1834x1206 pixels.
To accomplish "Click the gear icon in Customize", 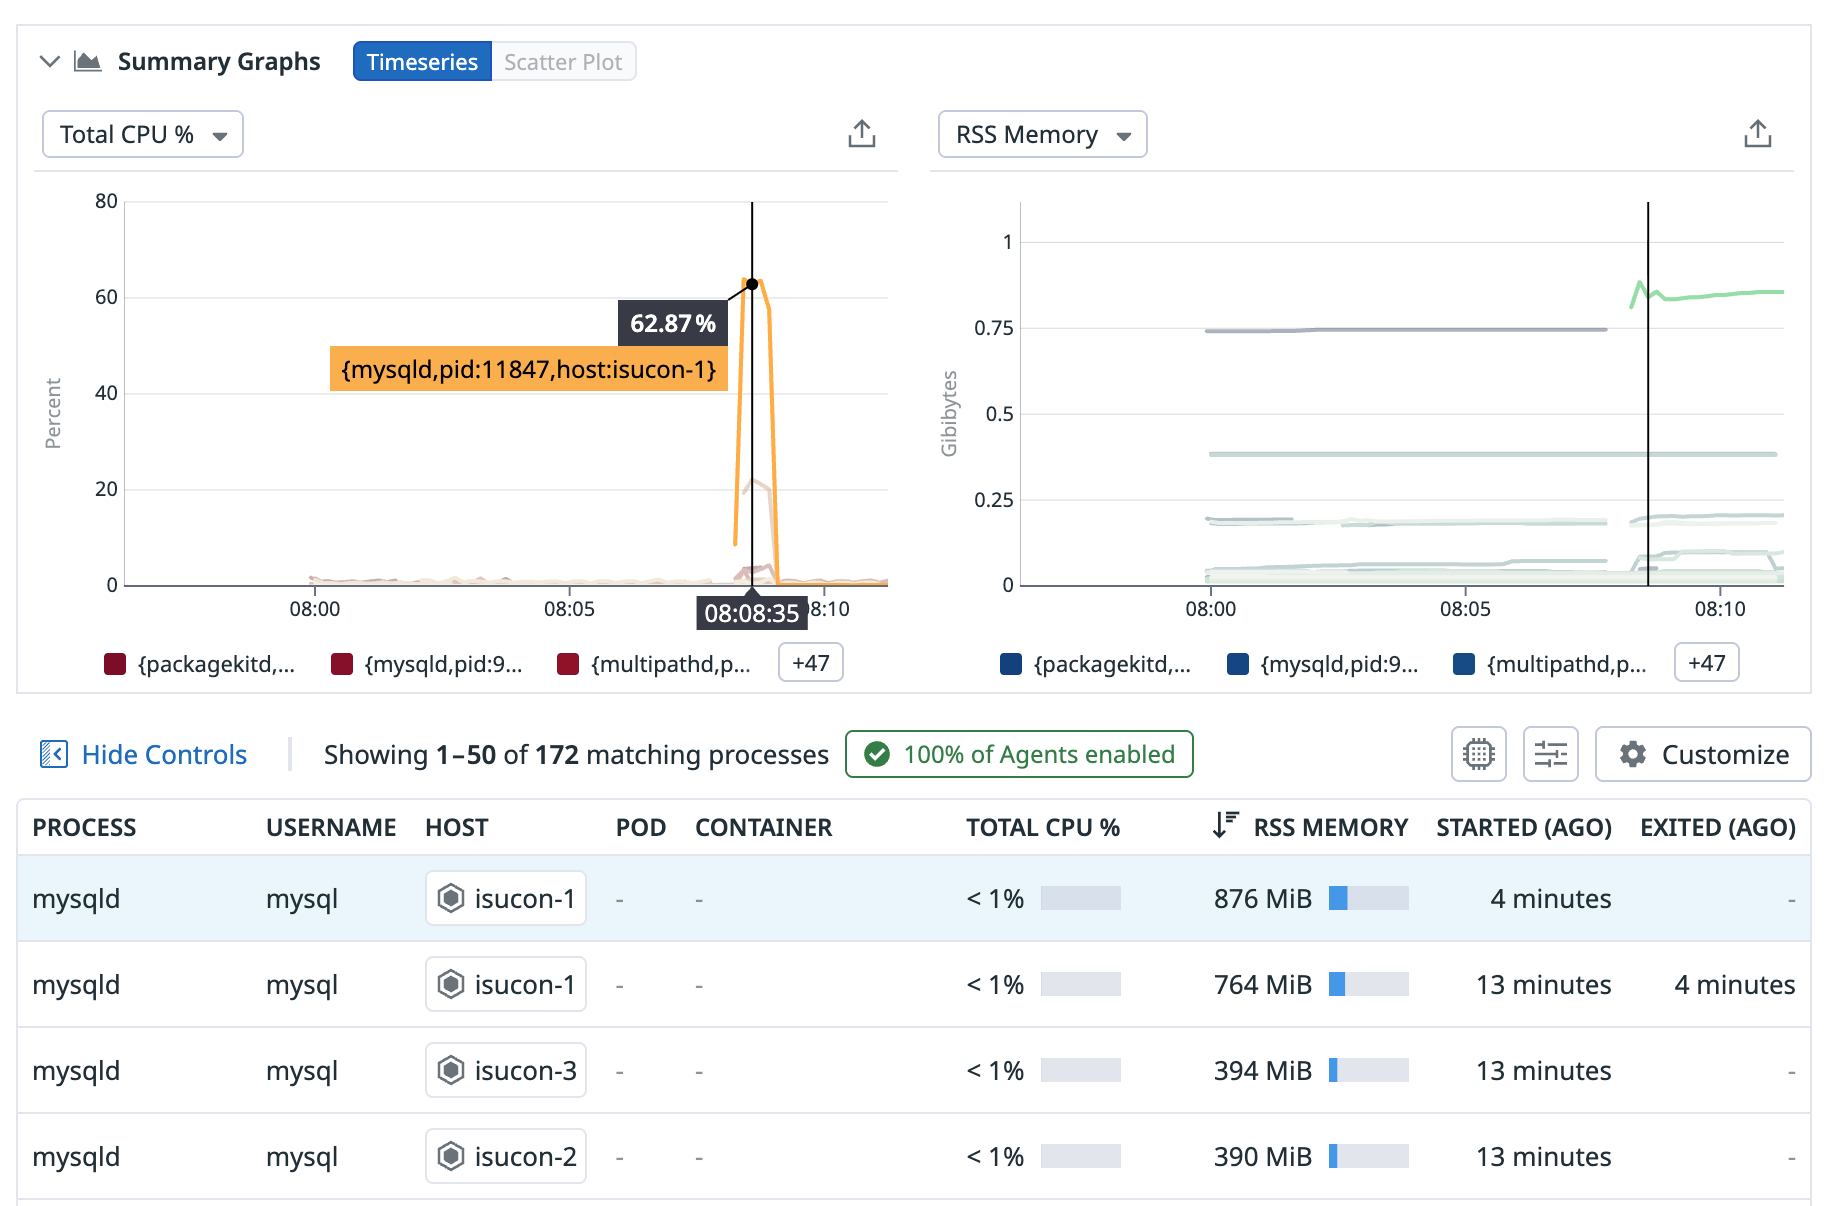I will pyautogui.click(x=1633, y=754).
